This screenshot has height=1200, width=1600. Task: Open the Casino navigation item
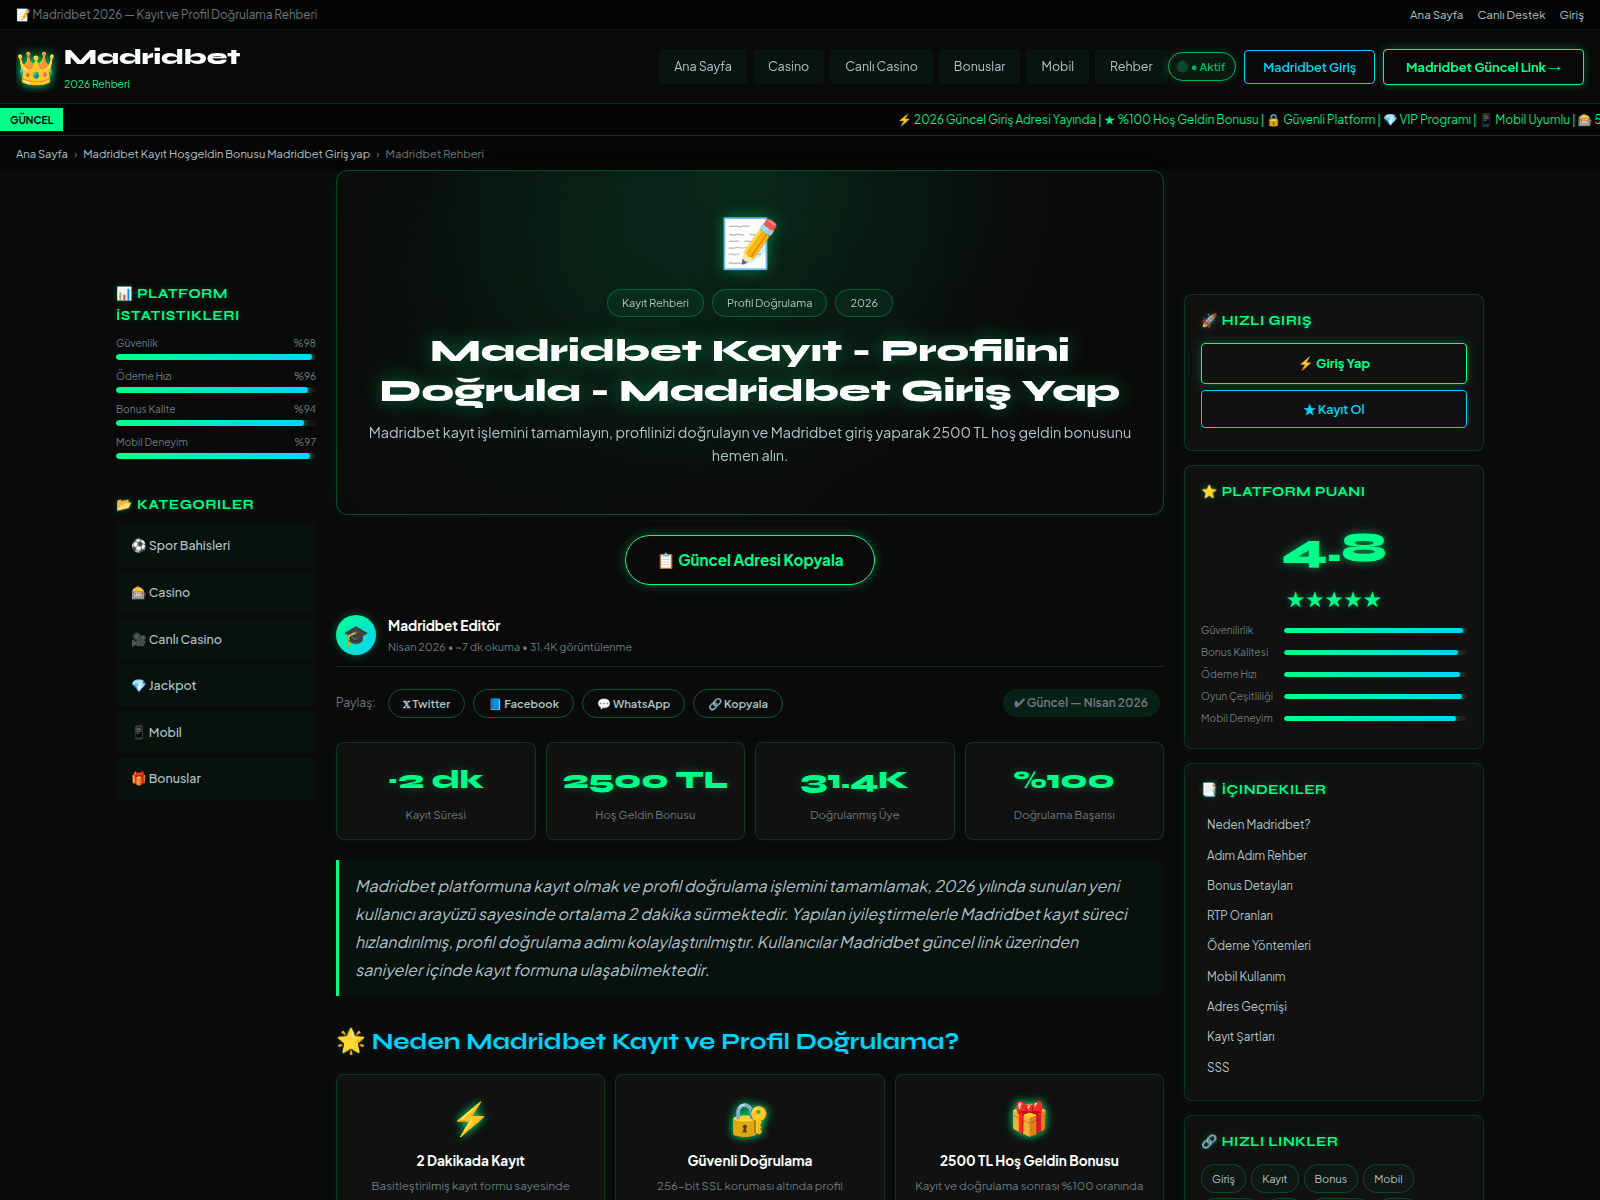[788, 66]
